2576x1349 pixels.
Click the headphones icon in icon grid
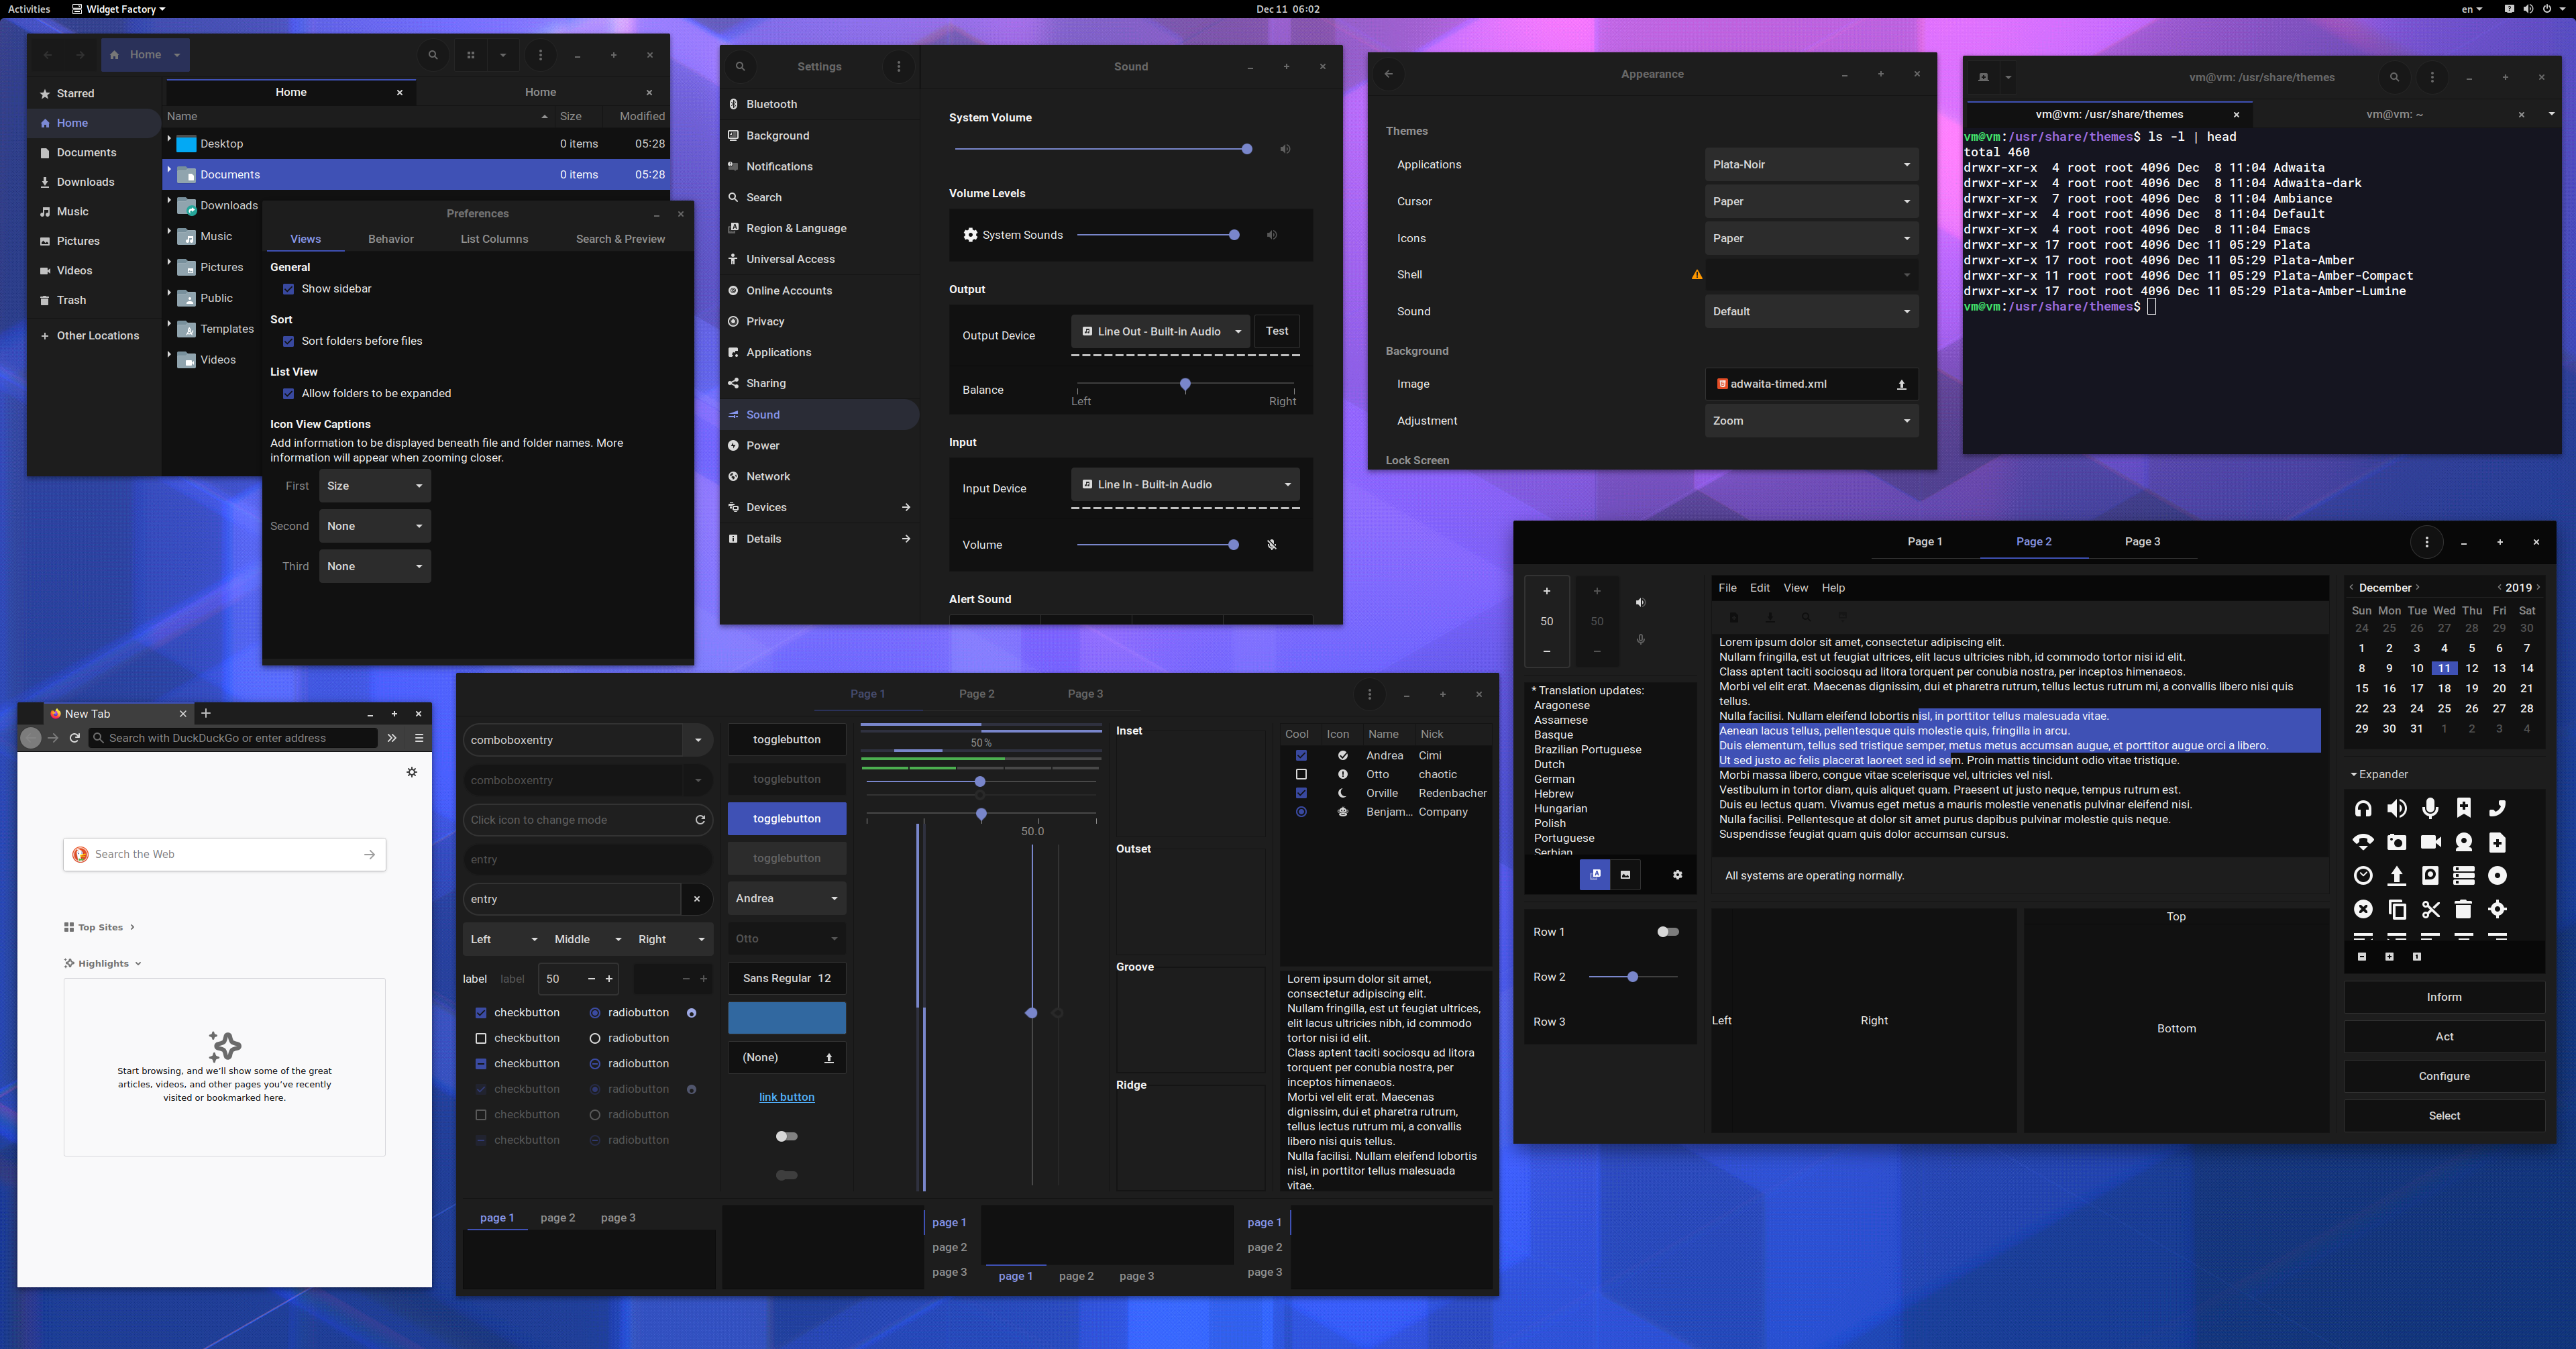click(x=2363, y=808)
